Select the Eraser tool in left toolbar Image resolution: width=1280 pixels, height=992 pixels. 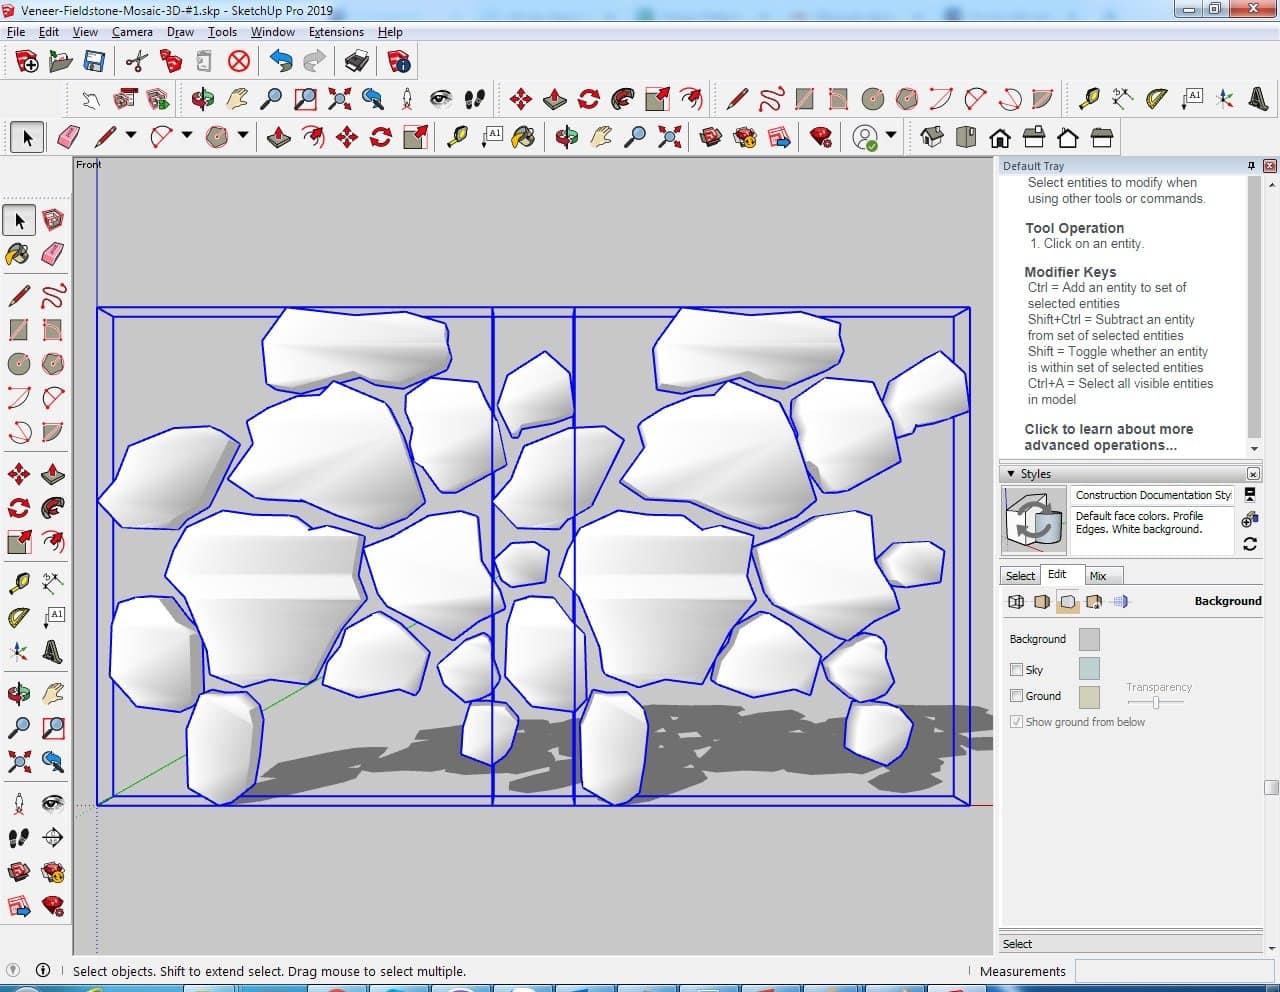(53, 254)
